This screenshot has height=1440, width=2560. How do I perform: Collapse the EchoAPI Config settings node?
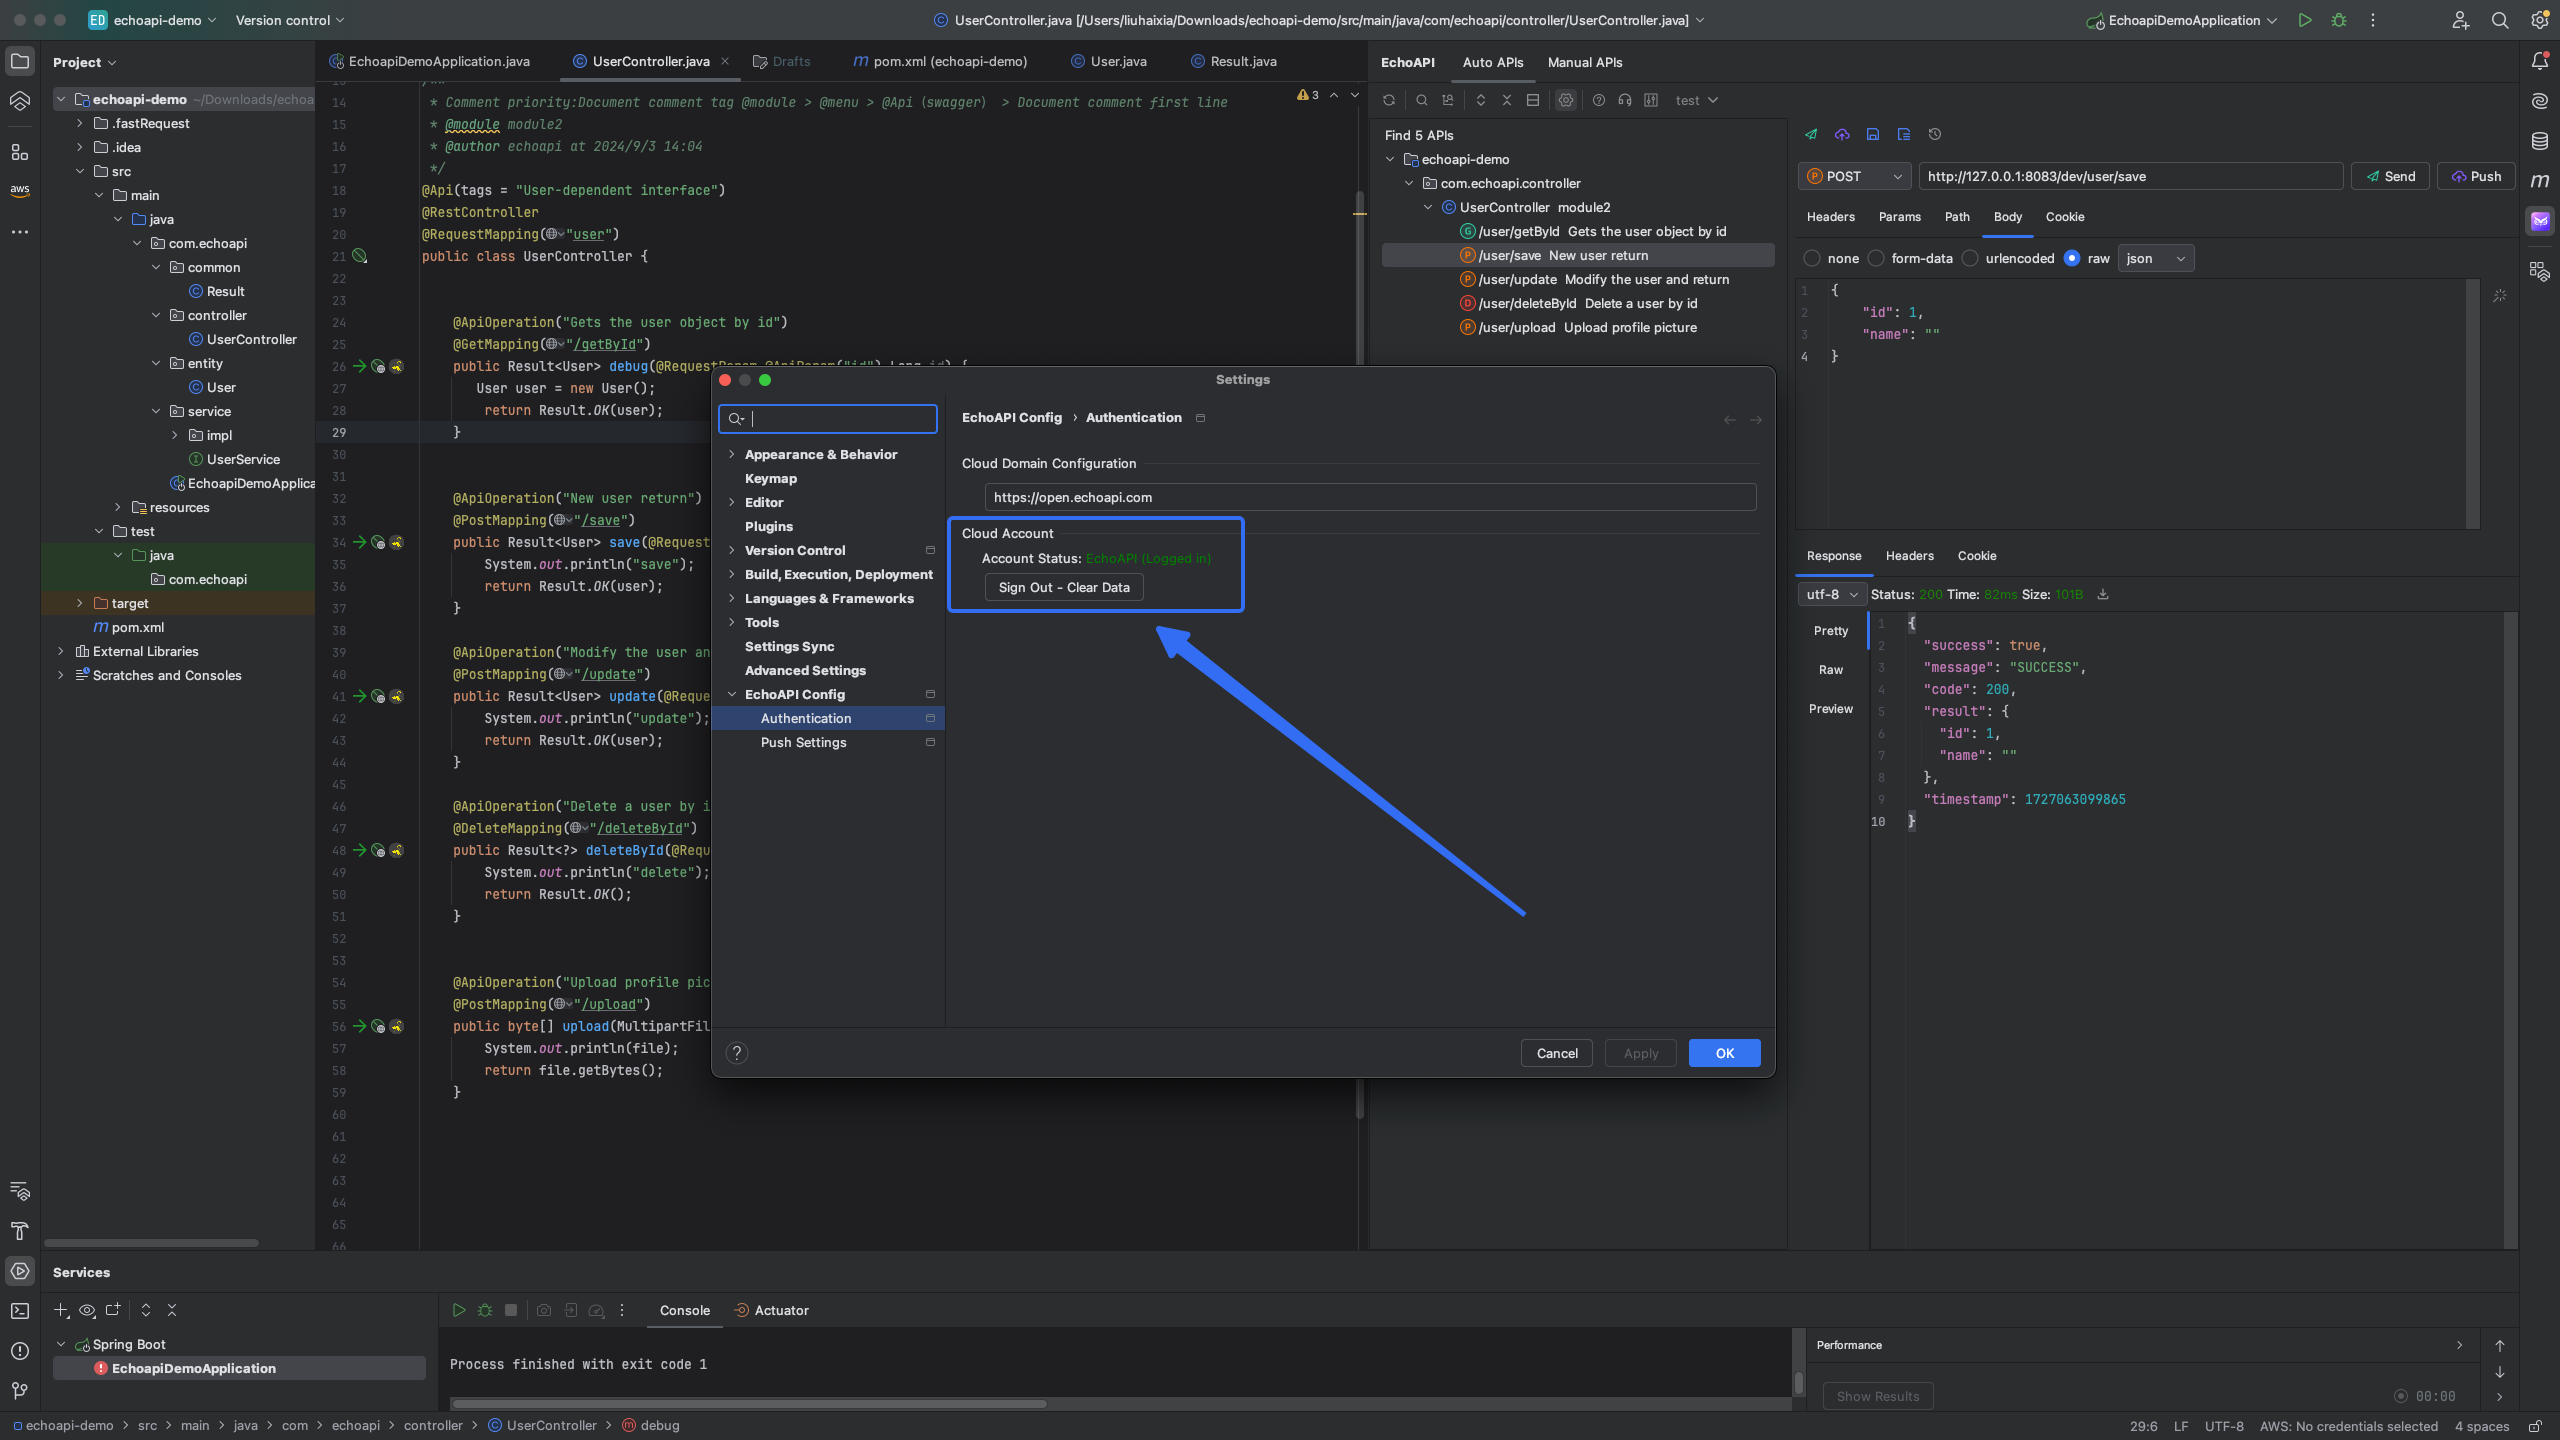732,694
